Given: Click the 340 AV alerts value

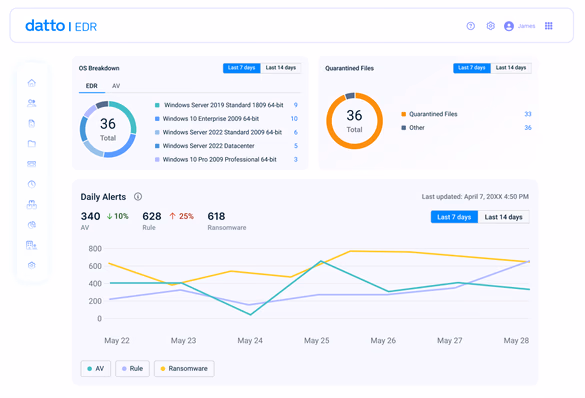Looking at the screenshot, I should click(90, 216).
